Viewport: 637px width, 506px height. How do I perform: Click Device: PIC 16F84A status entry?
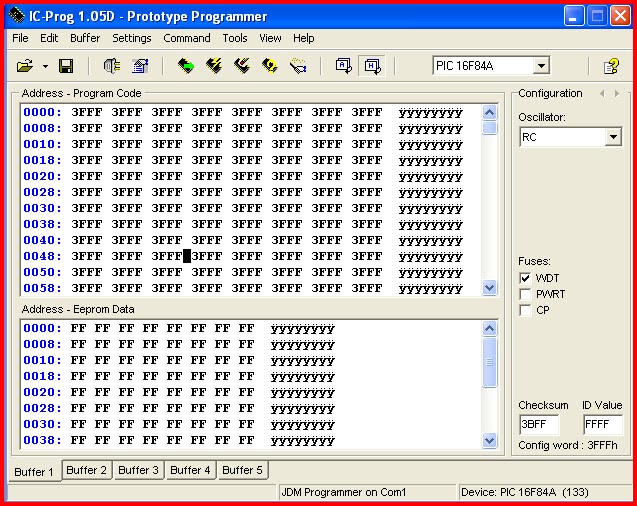(x=524, y=492)
